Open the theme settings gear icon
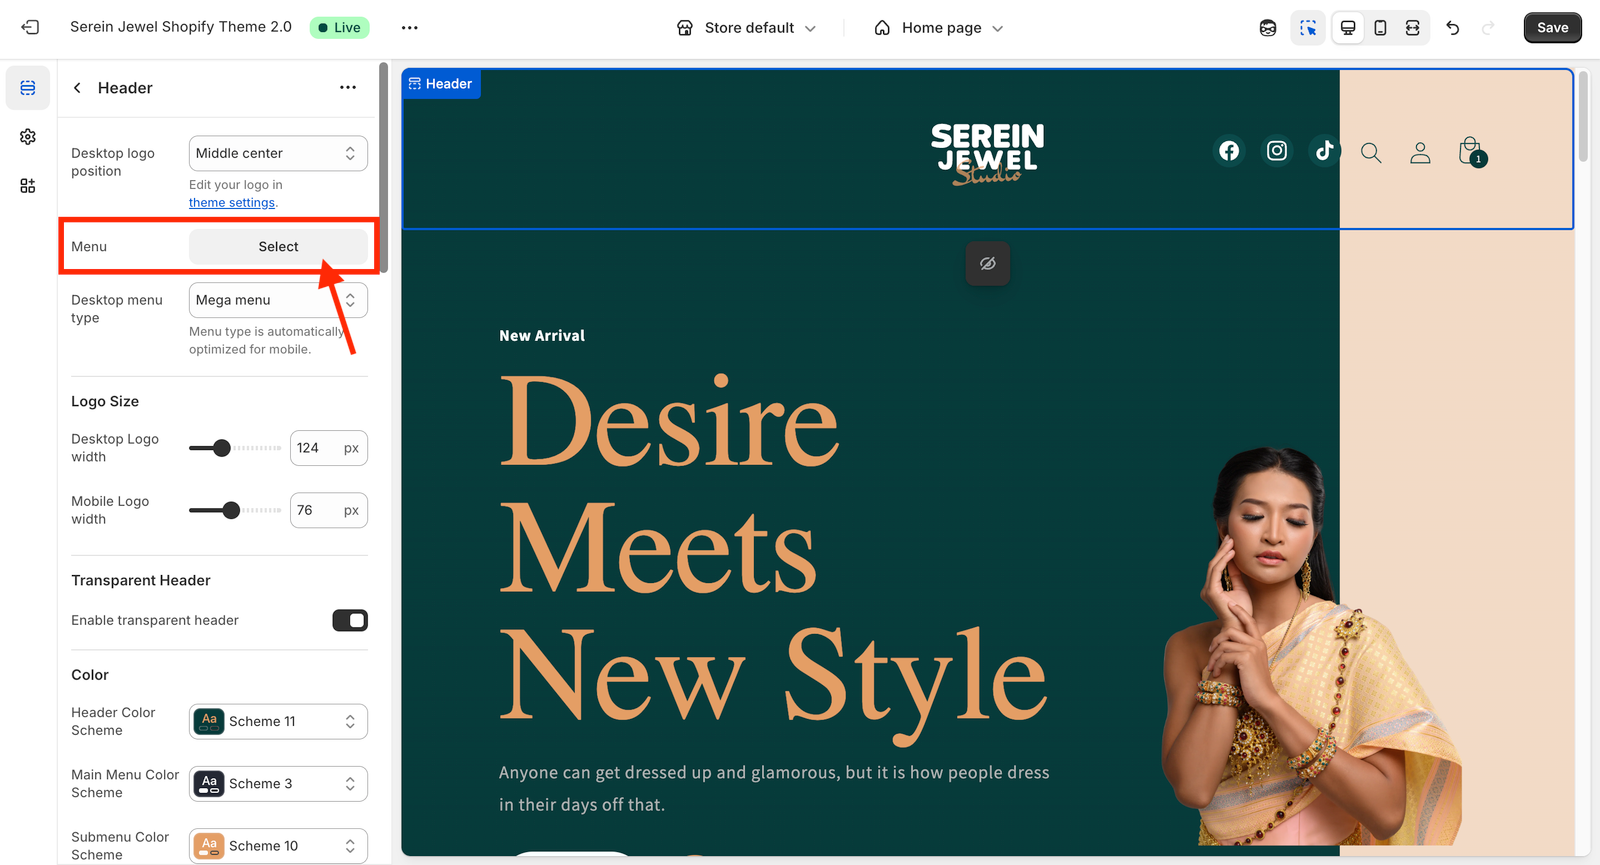 click(28, 137)
